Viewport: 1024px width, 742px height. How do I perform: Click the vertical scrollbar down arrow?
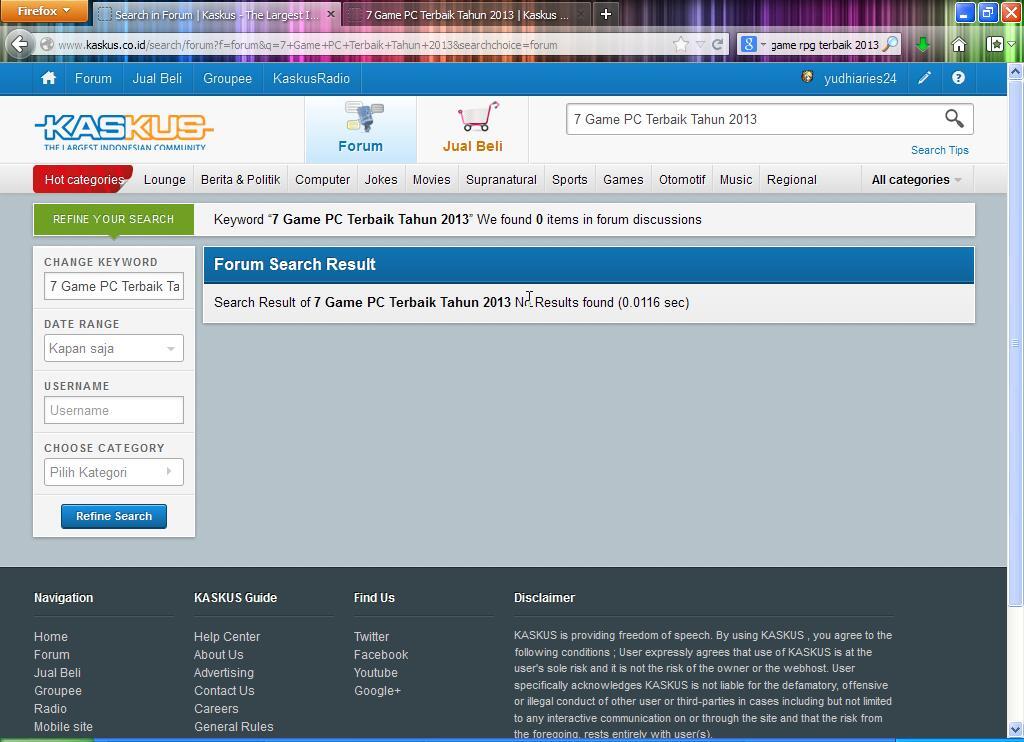click(x=1016, y=728)
